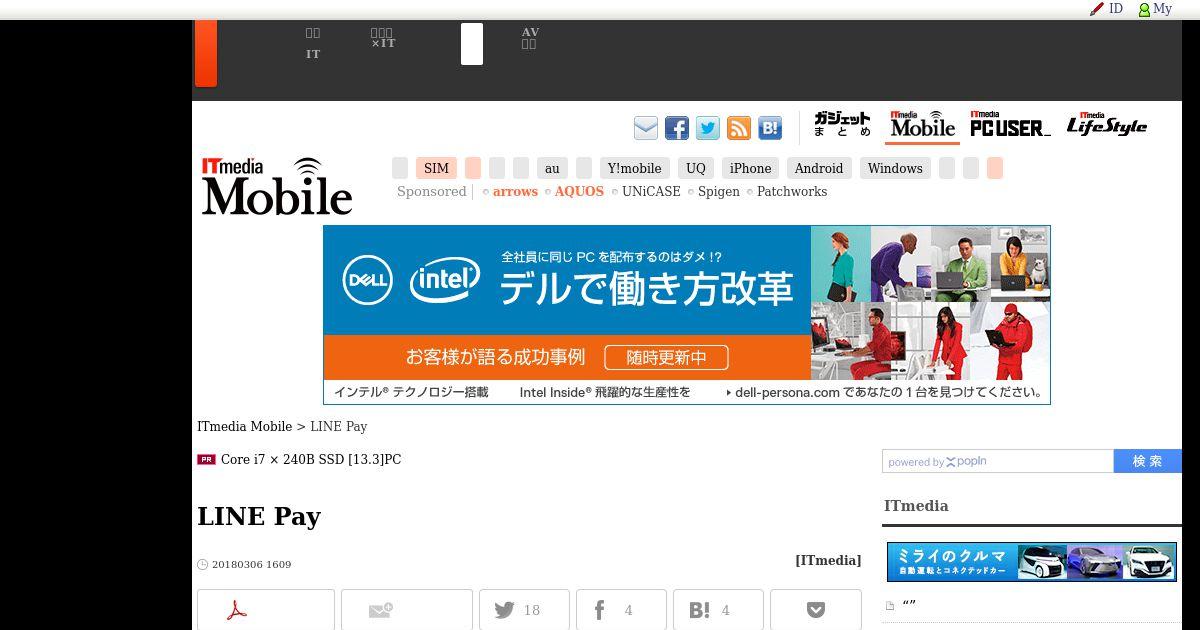Switch to the ITmedia PC USER site
The image size is (1200, 630).
[x=1010, y=125]
